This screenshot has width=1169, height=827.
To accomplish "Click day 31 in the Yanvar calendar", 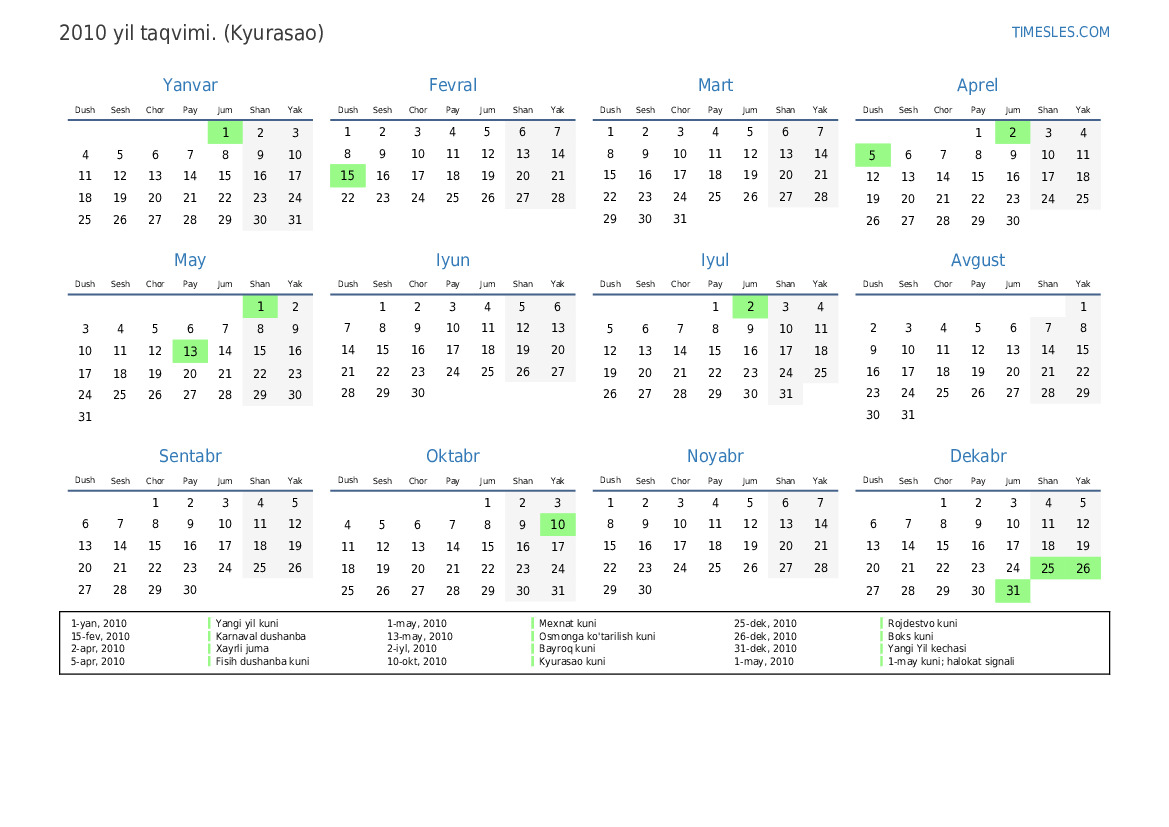I will (295, 220).
